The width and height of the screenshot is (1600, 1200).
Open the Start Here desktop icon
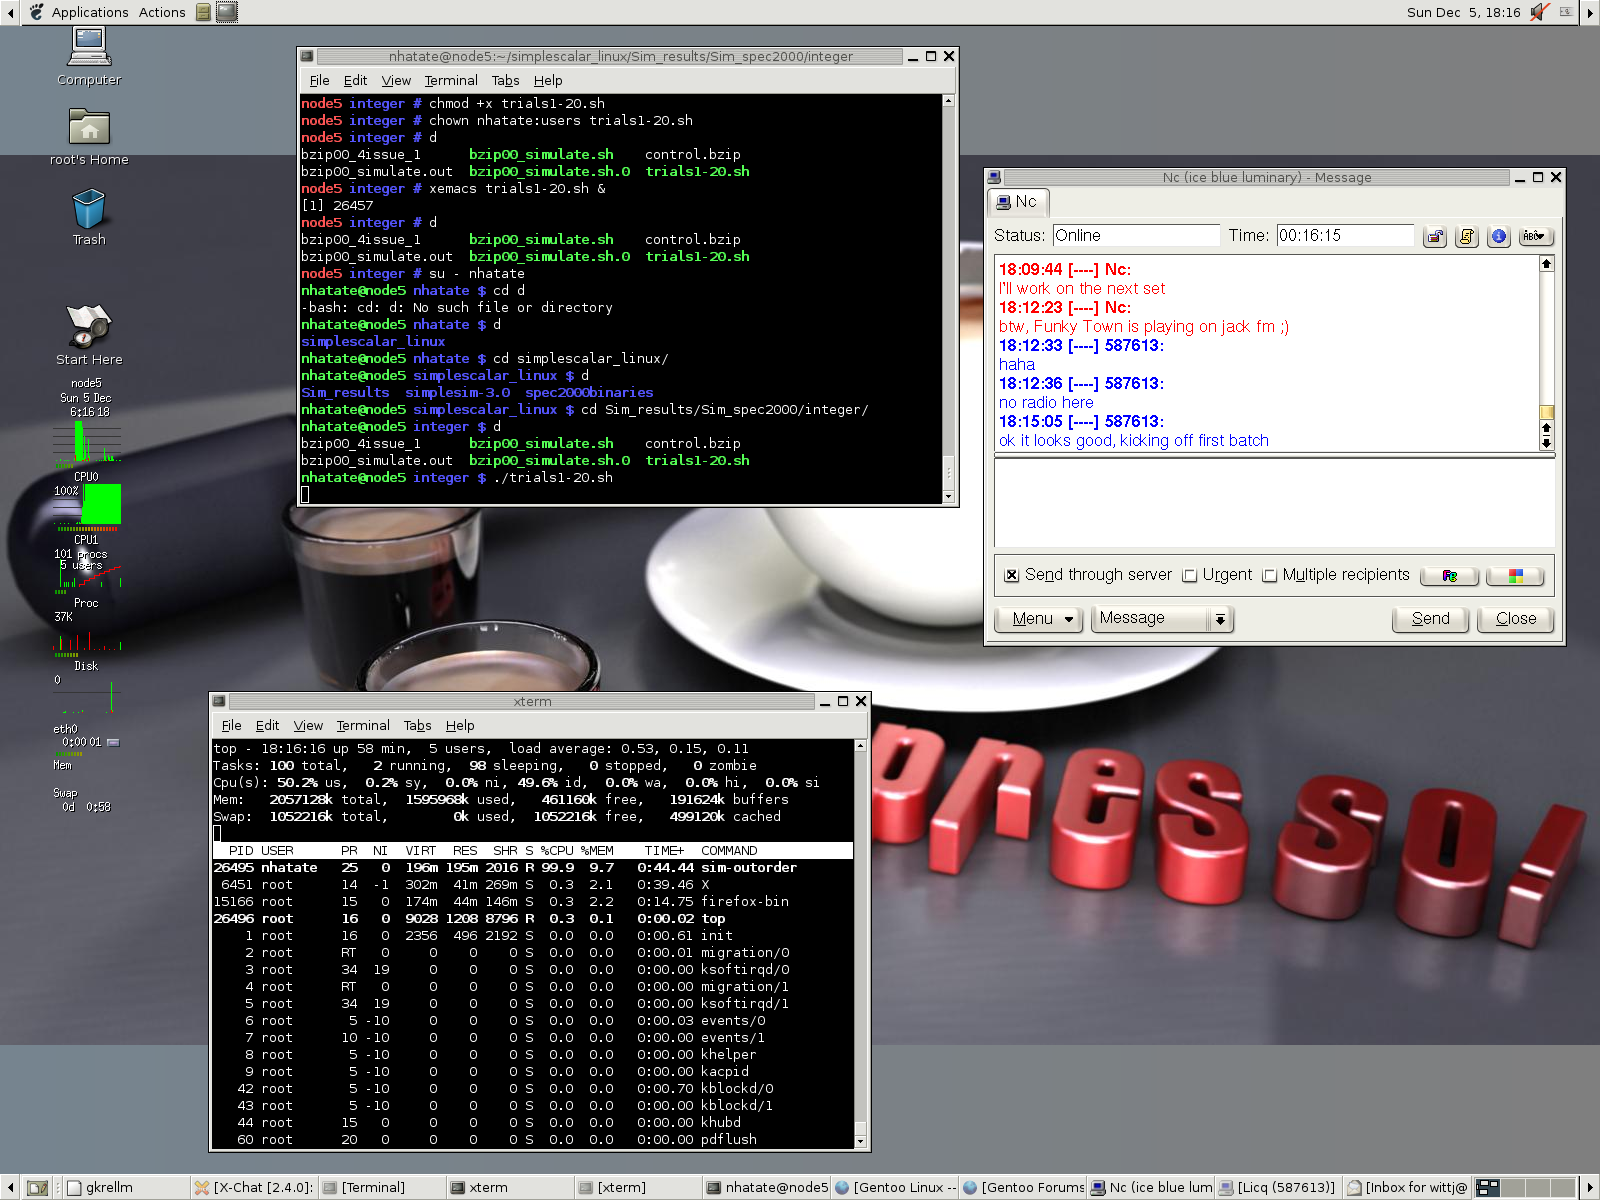(89, 335)
